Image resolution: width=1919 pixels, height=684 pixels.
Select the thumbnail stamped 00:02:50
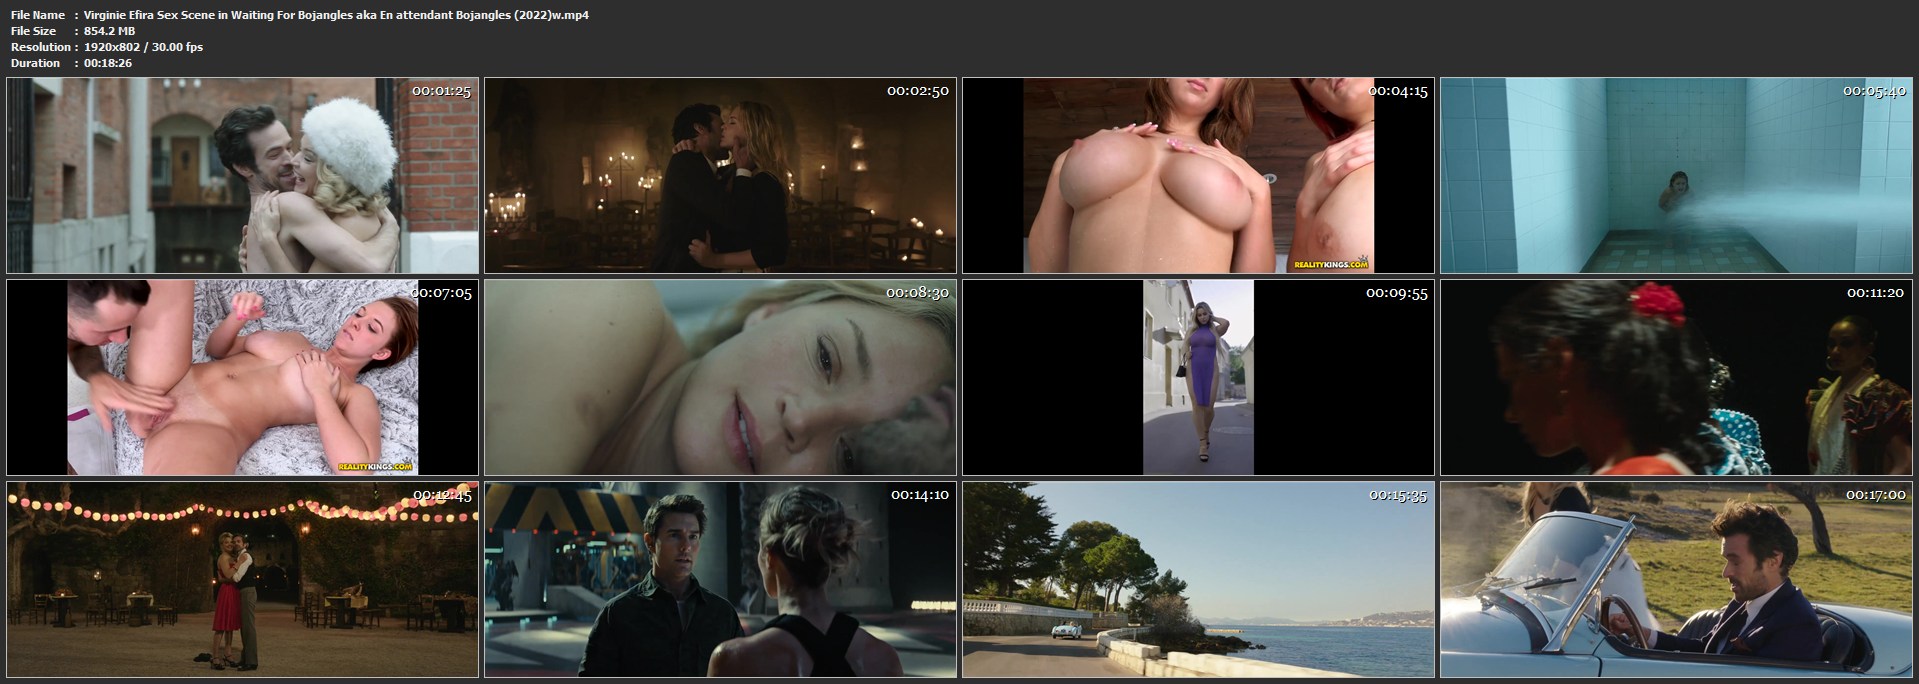pos(720,175)
